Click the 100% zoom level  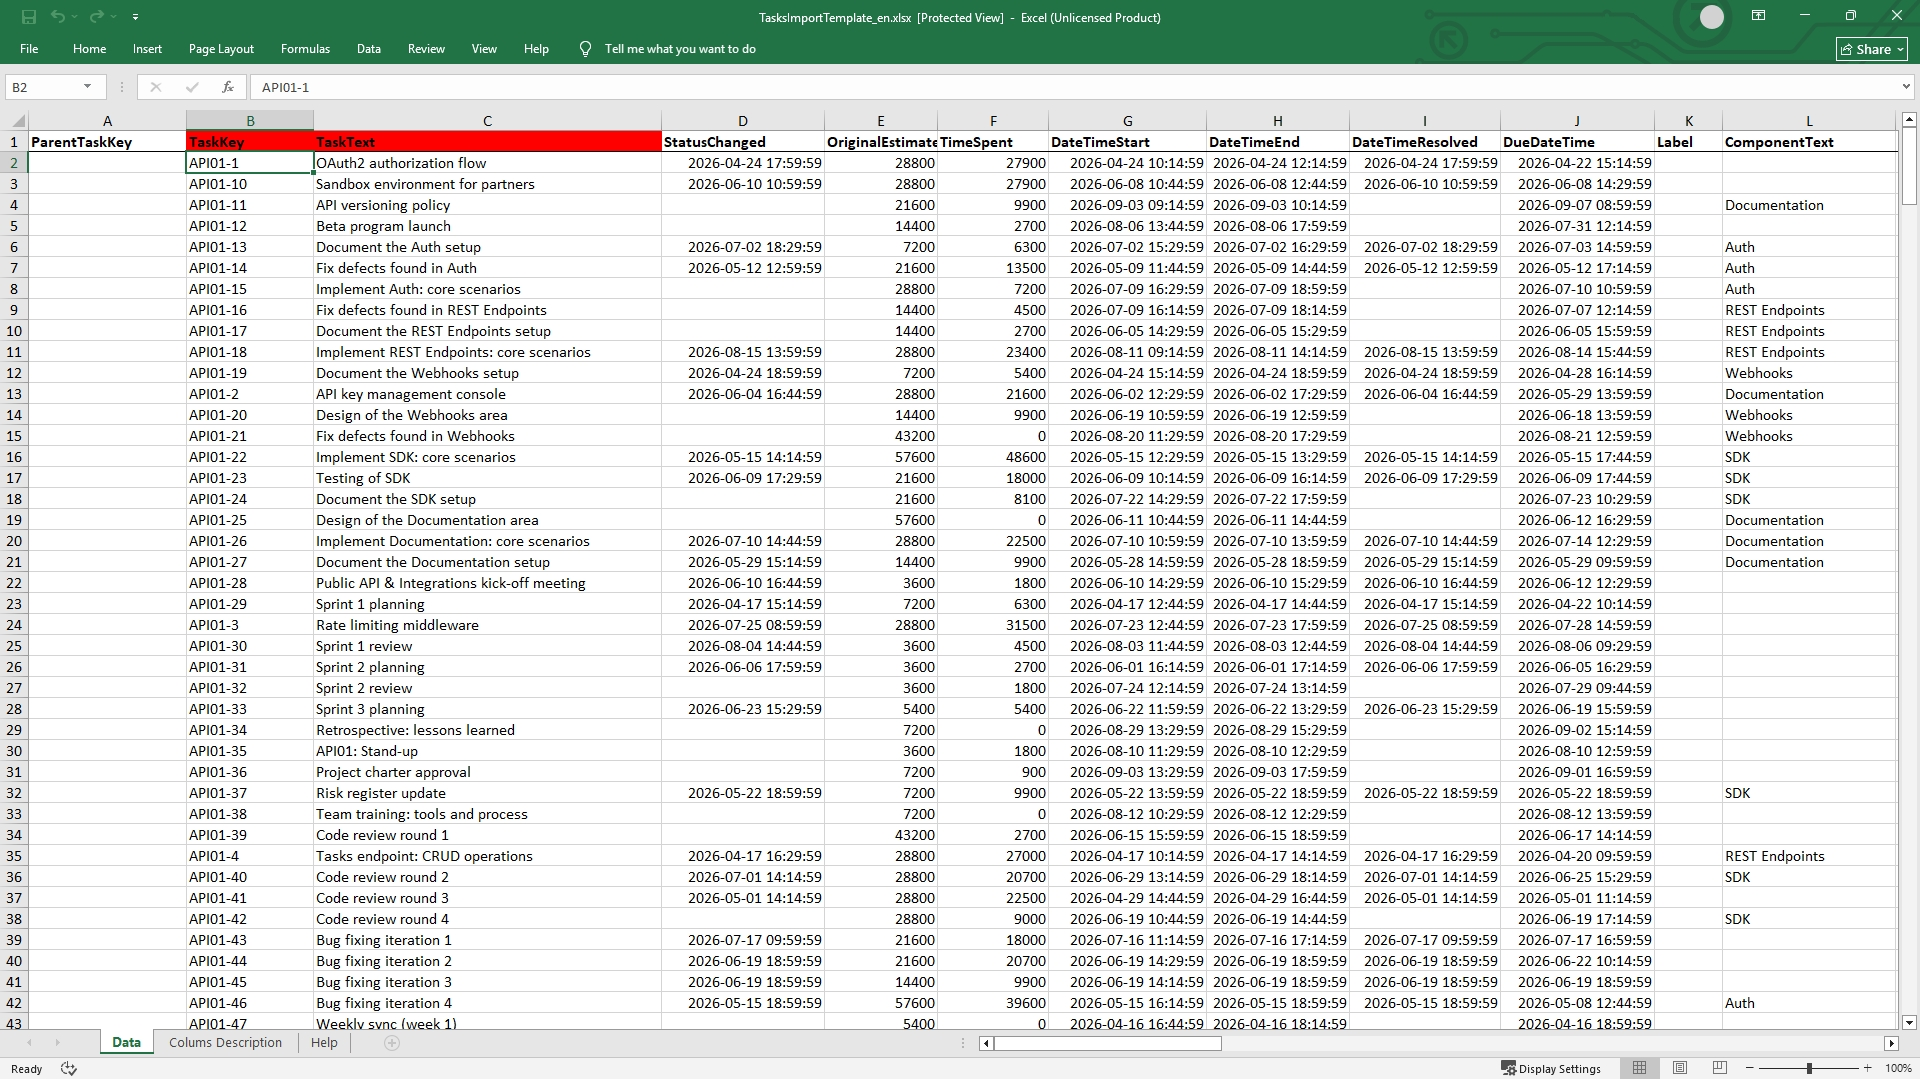(1898, 1069)
